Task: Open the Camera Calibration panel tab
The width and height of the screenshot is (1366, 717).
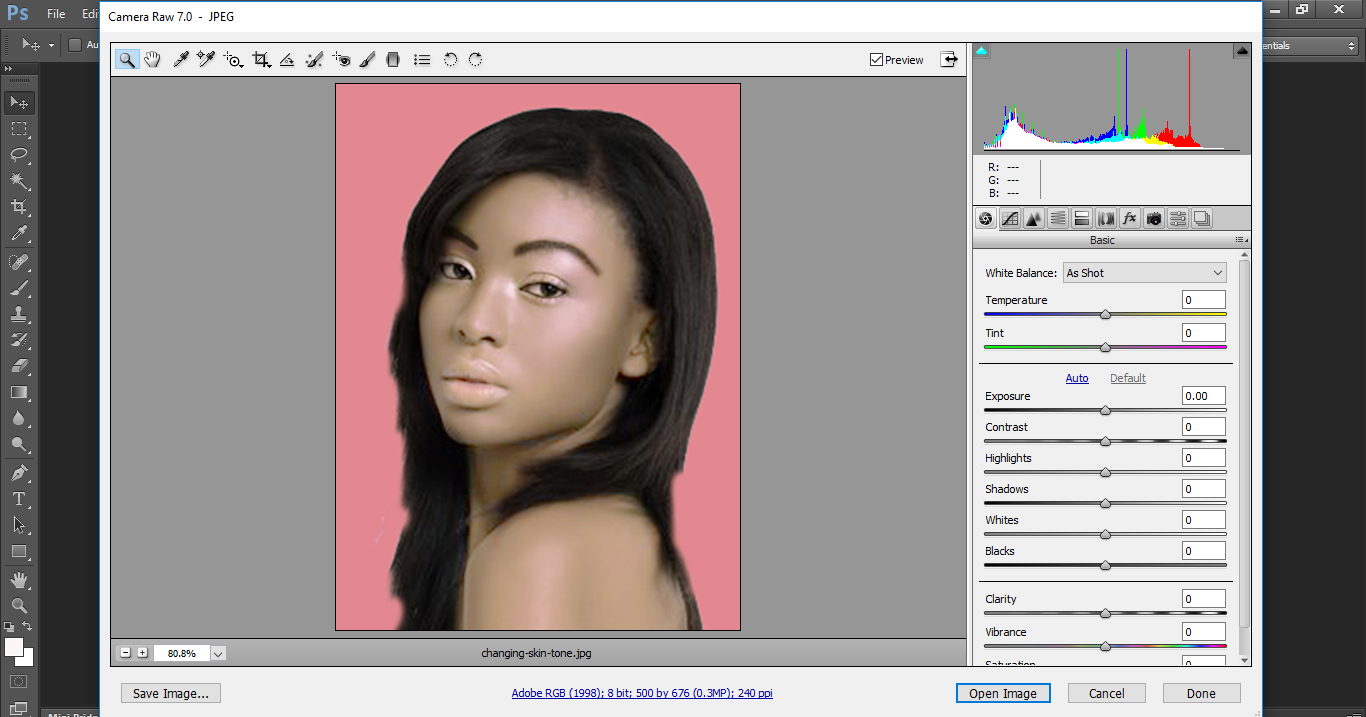Action: point(1154,218)
